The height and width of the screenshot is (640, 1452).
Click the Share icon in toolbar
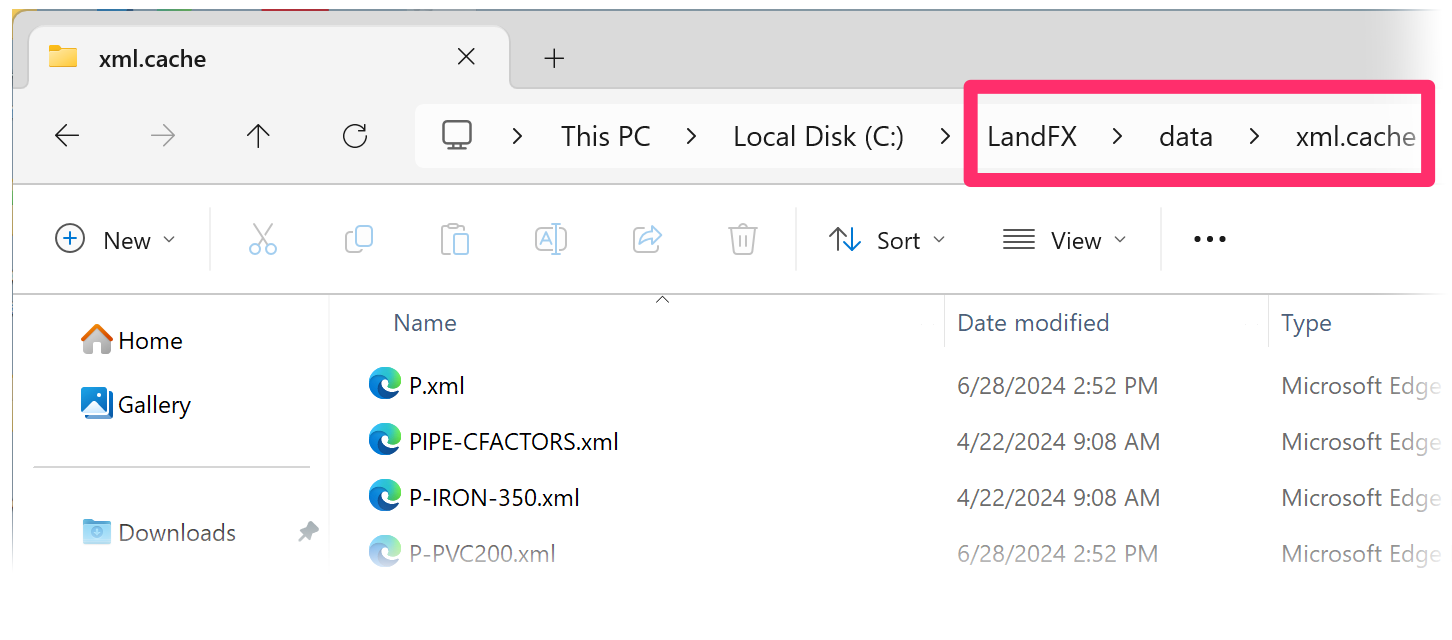[649, 240]
